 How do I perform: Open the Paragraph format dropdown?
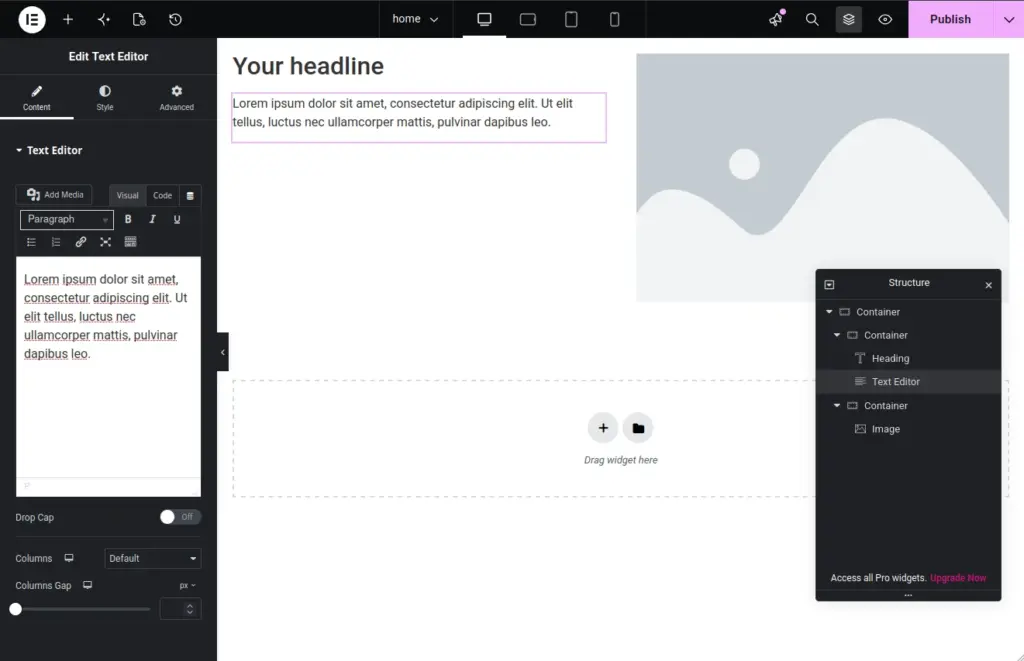[x=67, y=219]
